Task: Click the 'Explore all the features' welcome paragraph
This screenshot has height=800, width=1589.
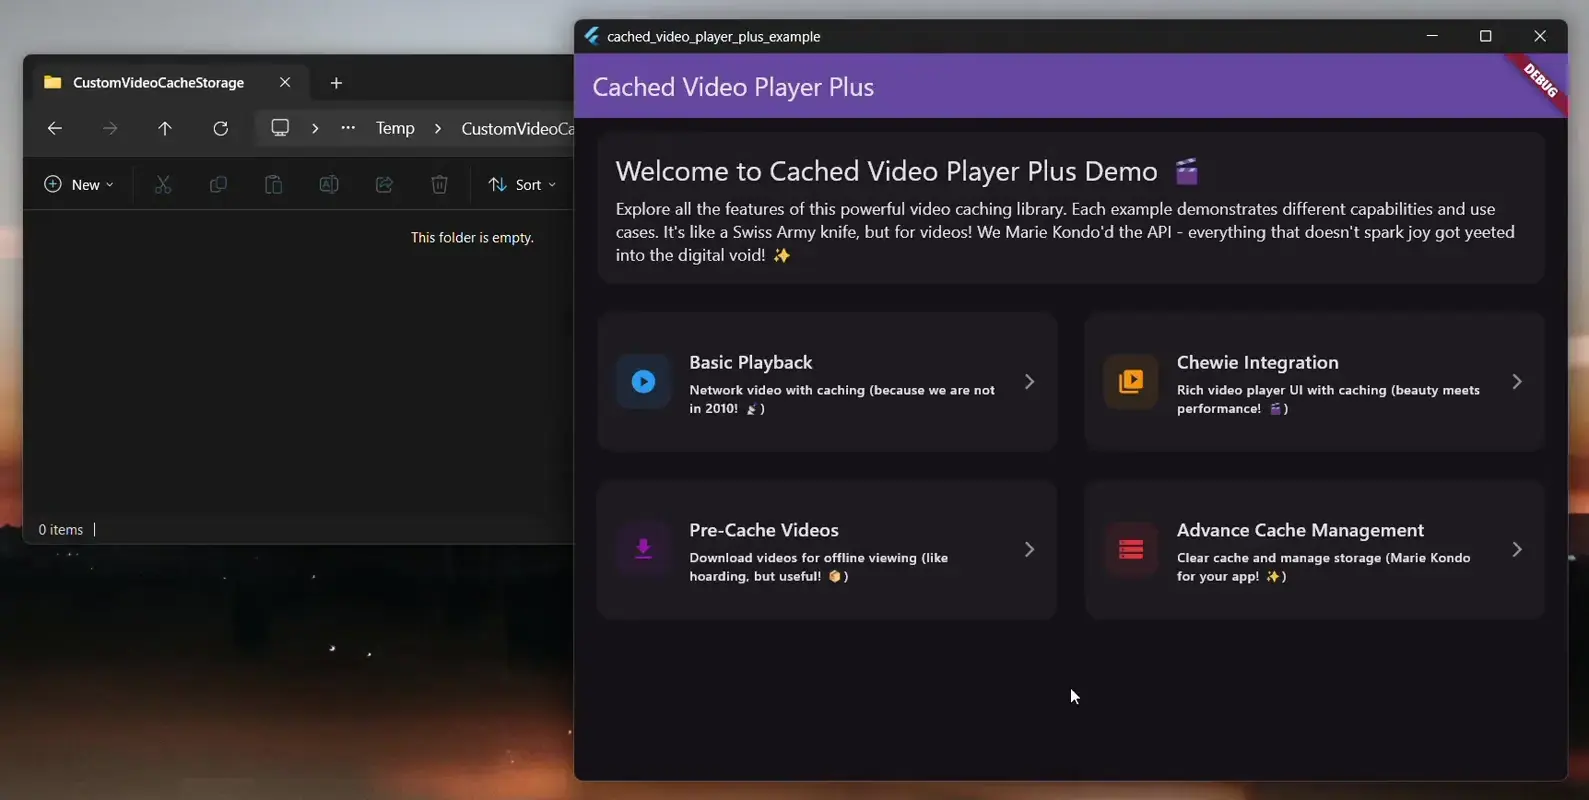Action: click(x=1066, y=232)
